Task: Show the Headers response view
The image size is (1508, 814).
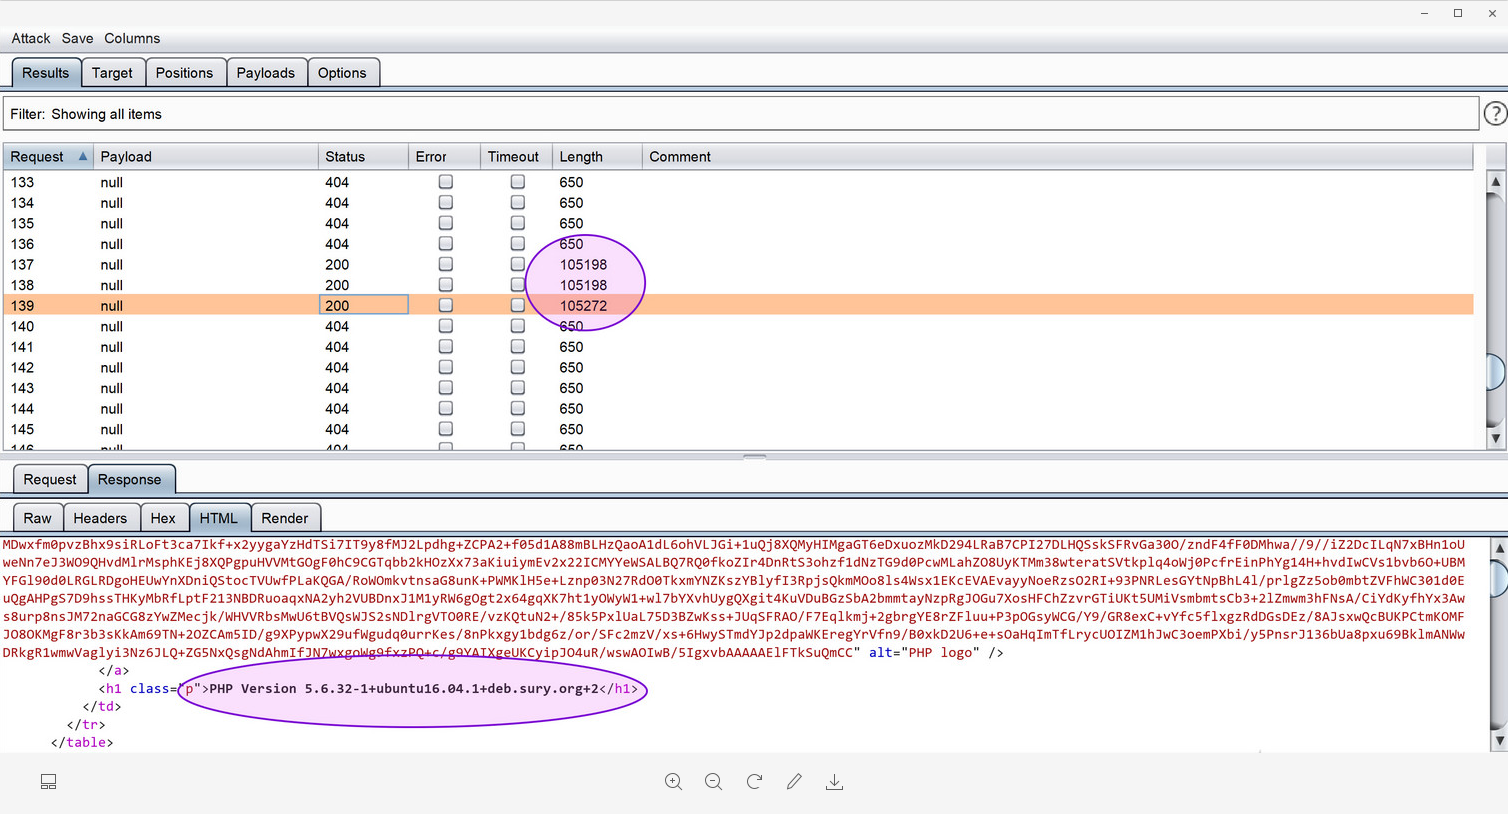Action: pyautogui.click(x=100, y=518)
